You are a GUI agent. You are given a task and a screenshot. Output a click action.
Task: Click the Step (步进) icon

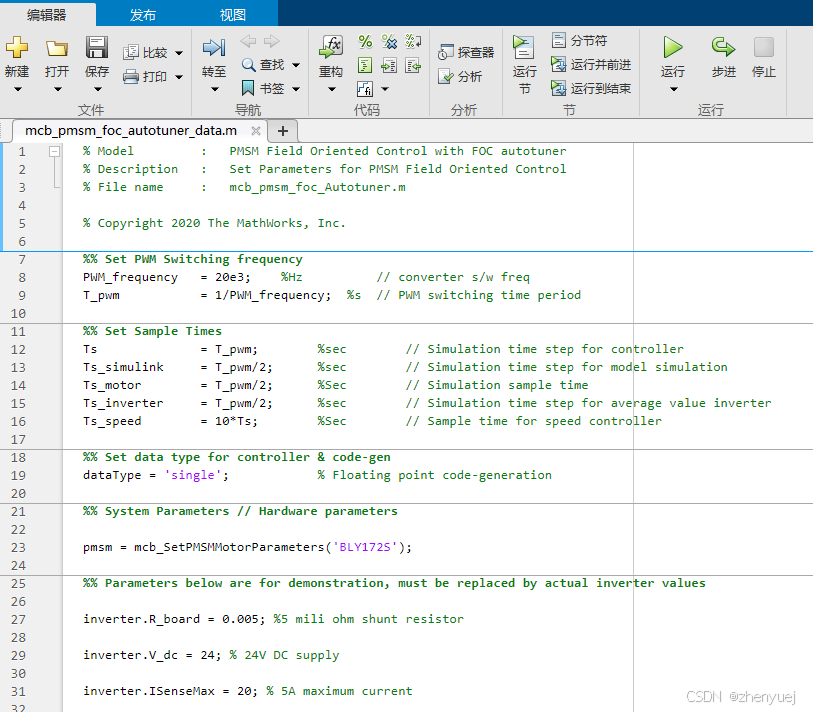(723, 47)
